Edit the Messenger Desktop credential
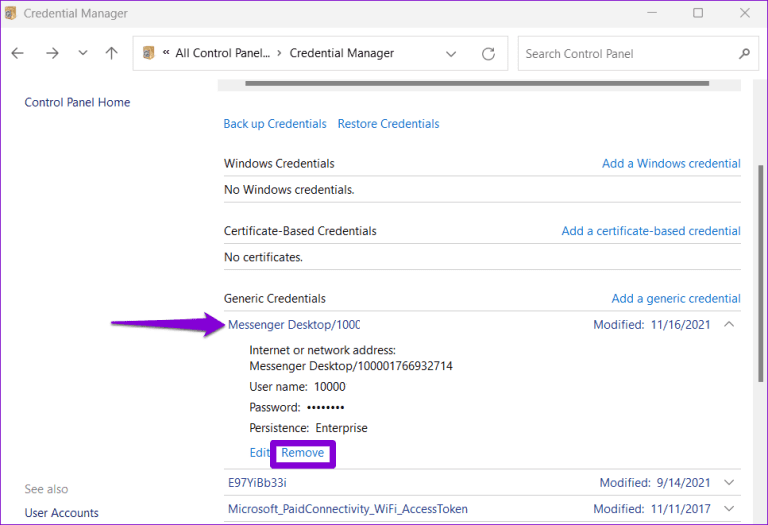The height and width of the screenshot is (525, 768). pos(259,453)
